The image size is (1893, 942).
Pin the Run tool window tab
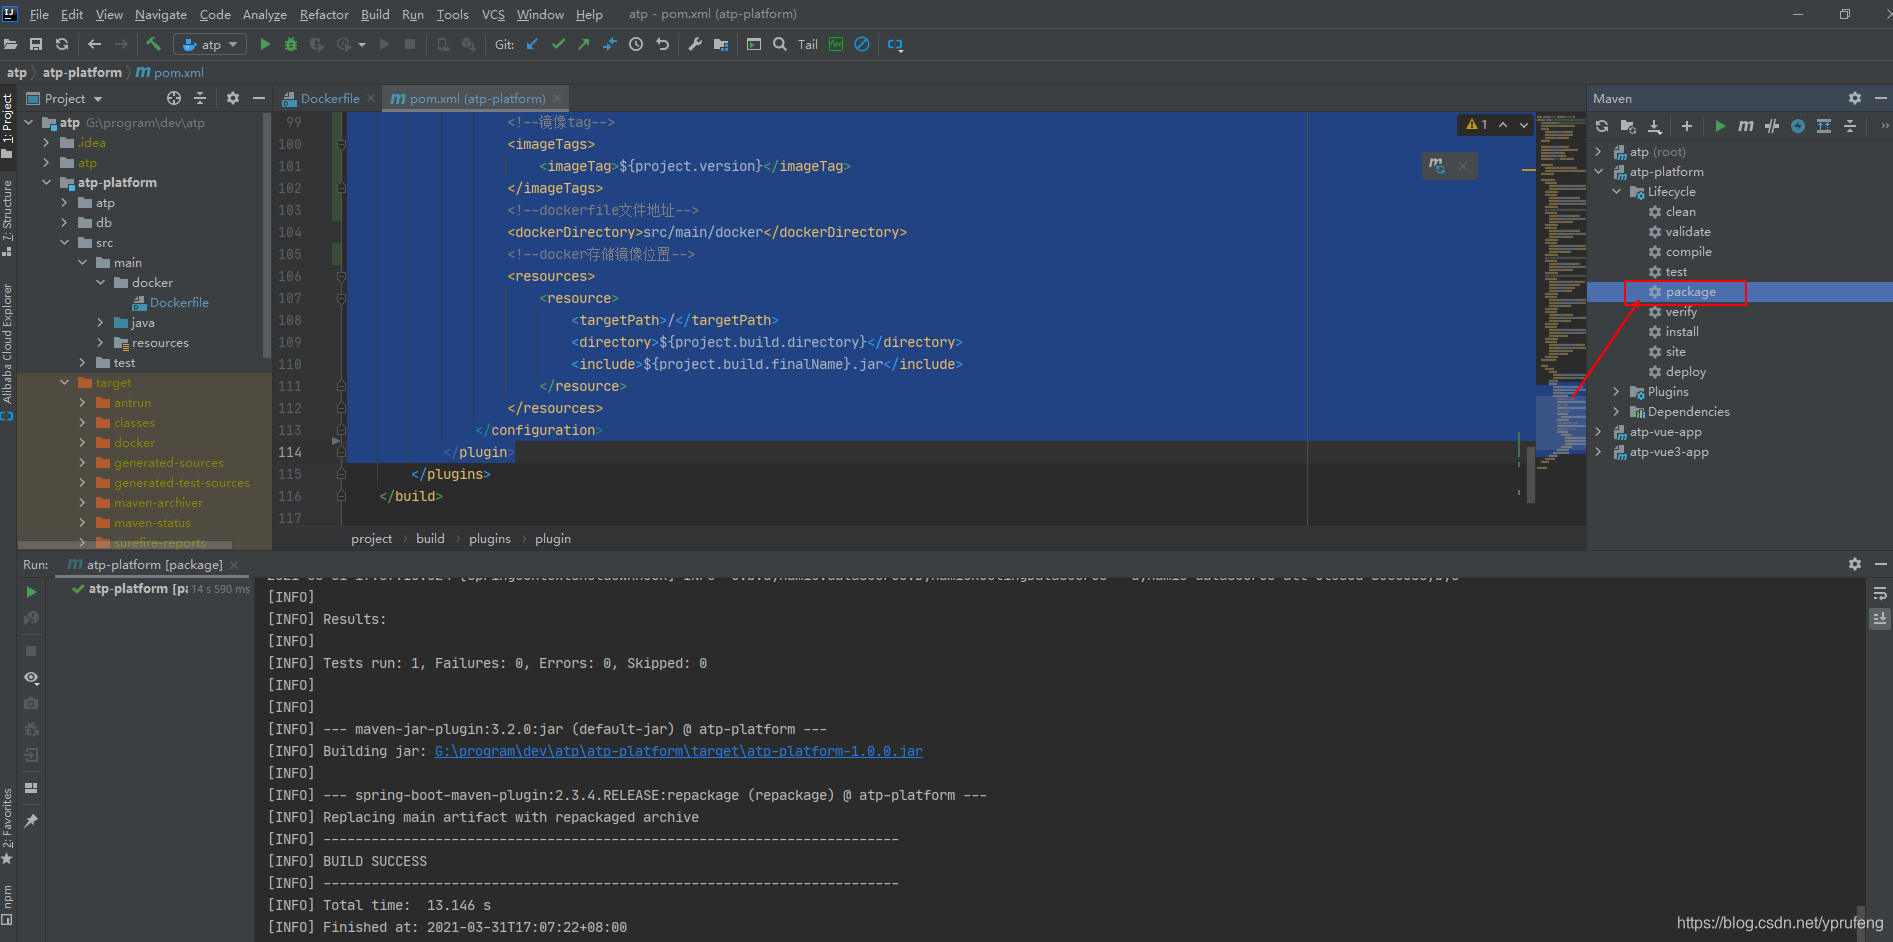coord(30,822)
